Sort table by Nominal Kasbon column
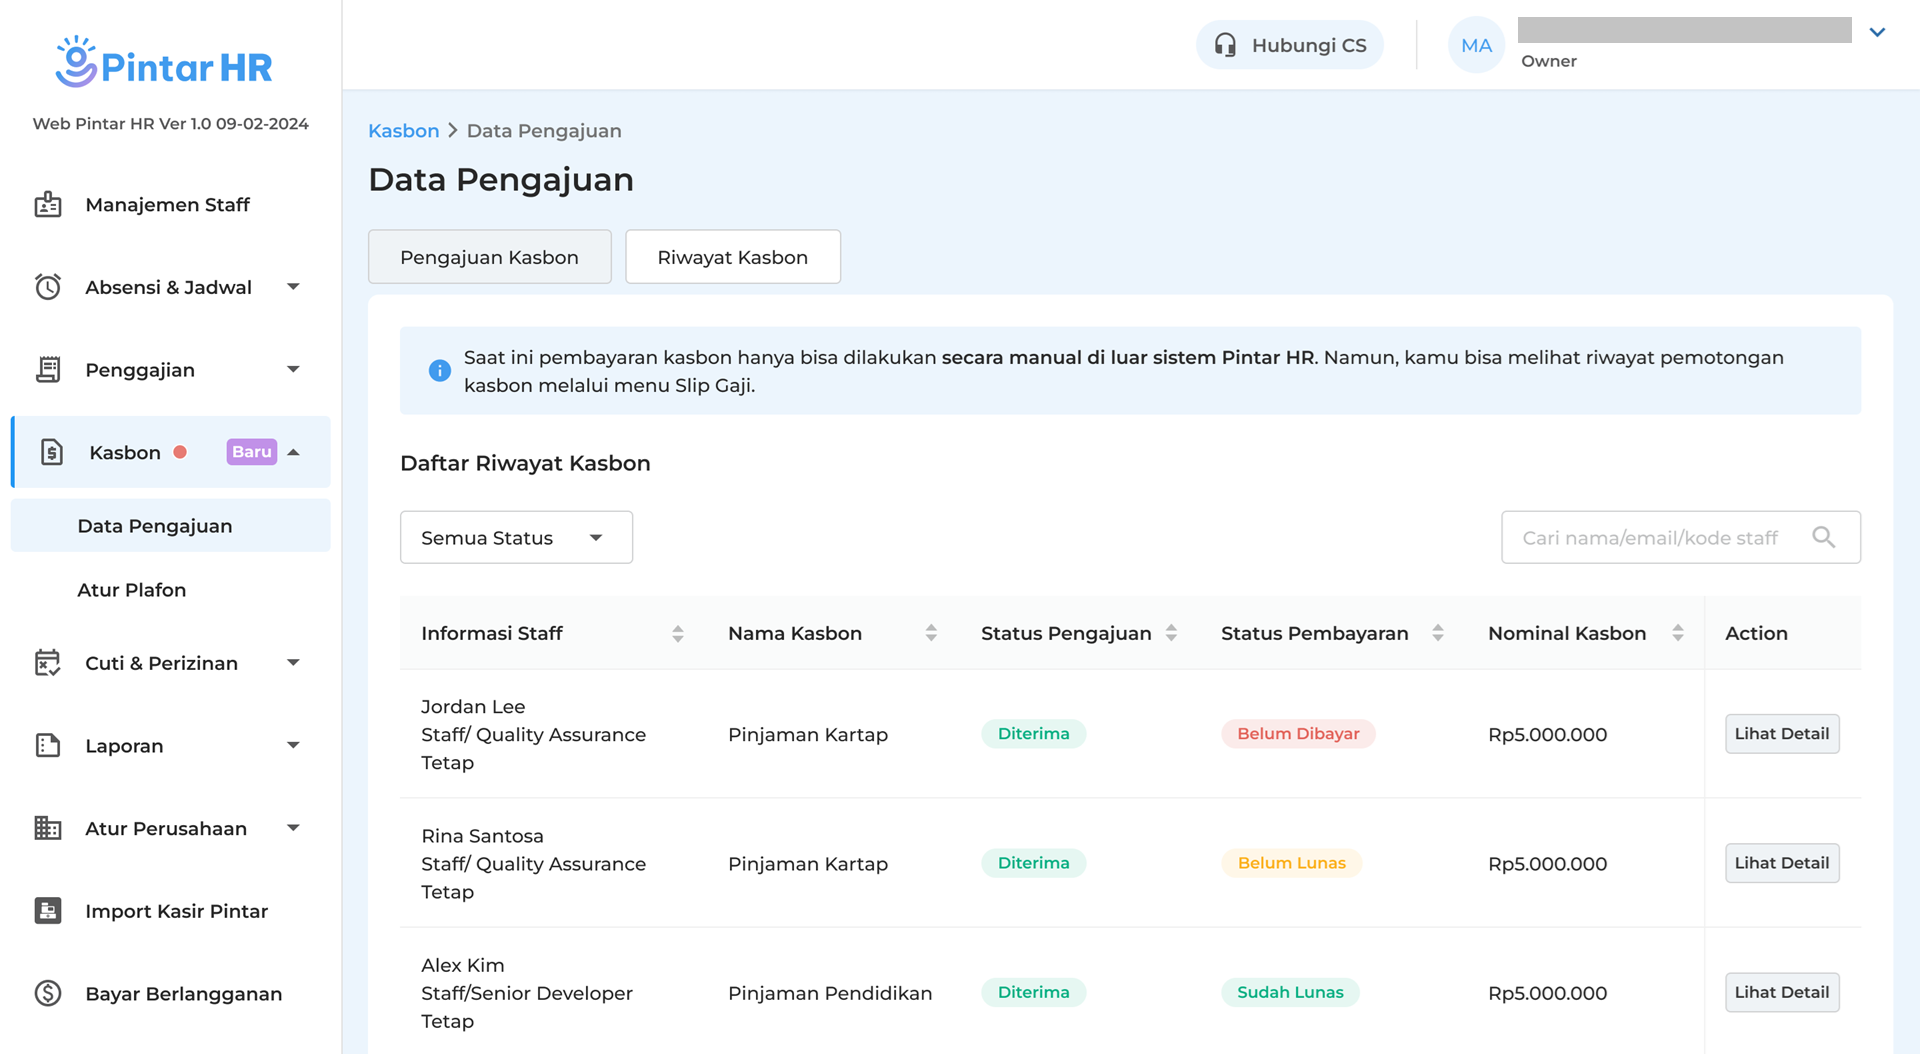1920x1054 pixels. pos(1677,633)
